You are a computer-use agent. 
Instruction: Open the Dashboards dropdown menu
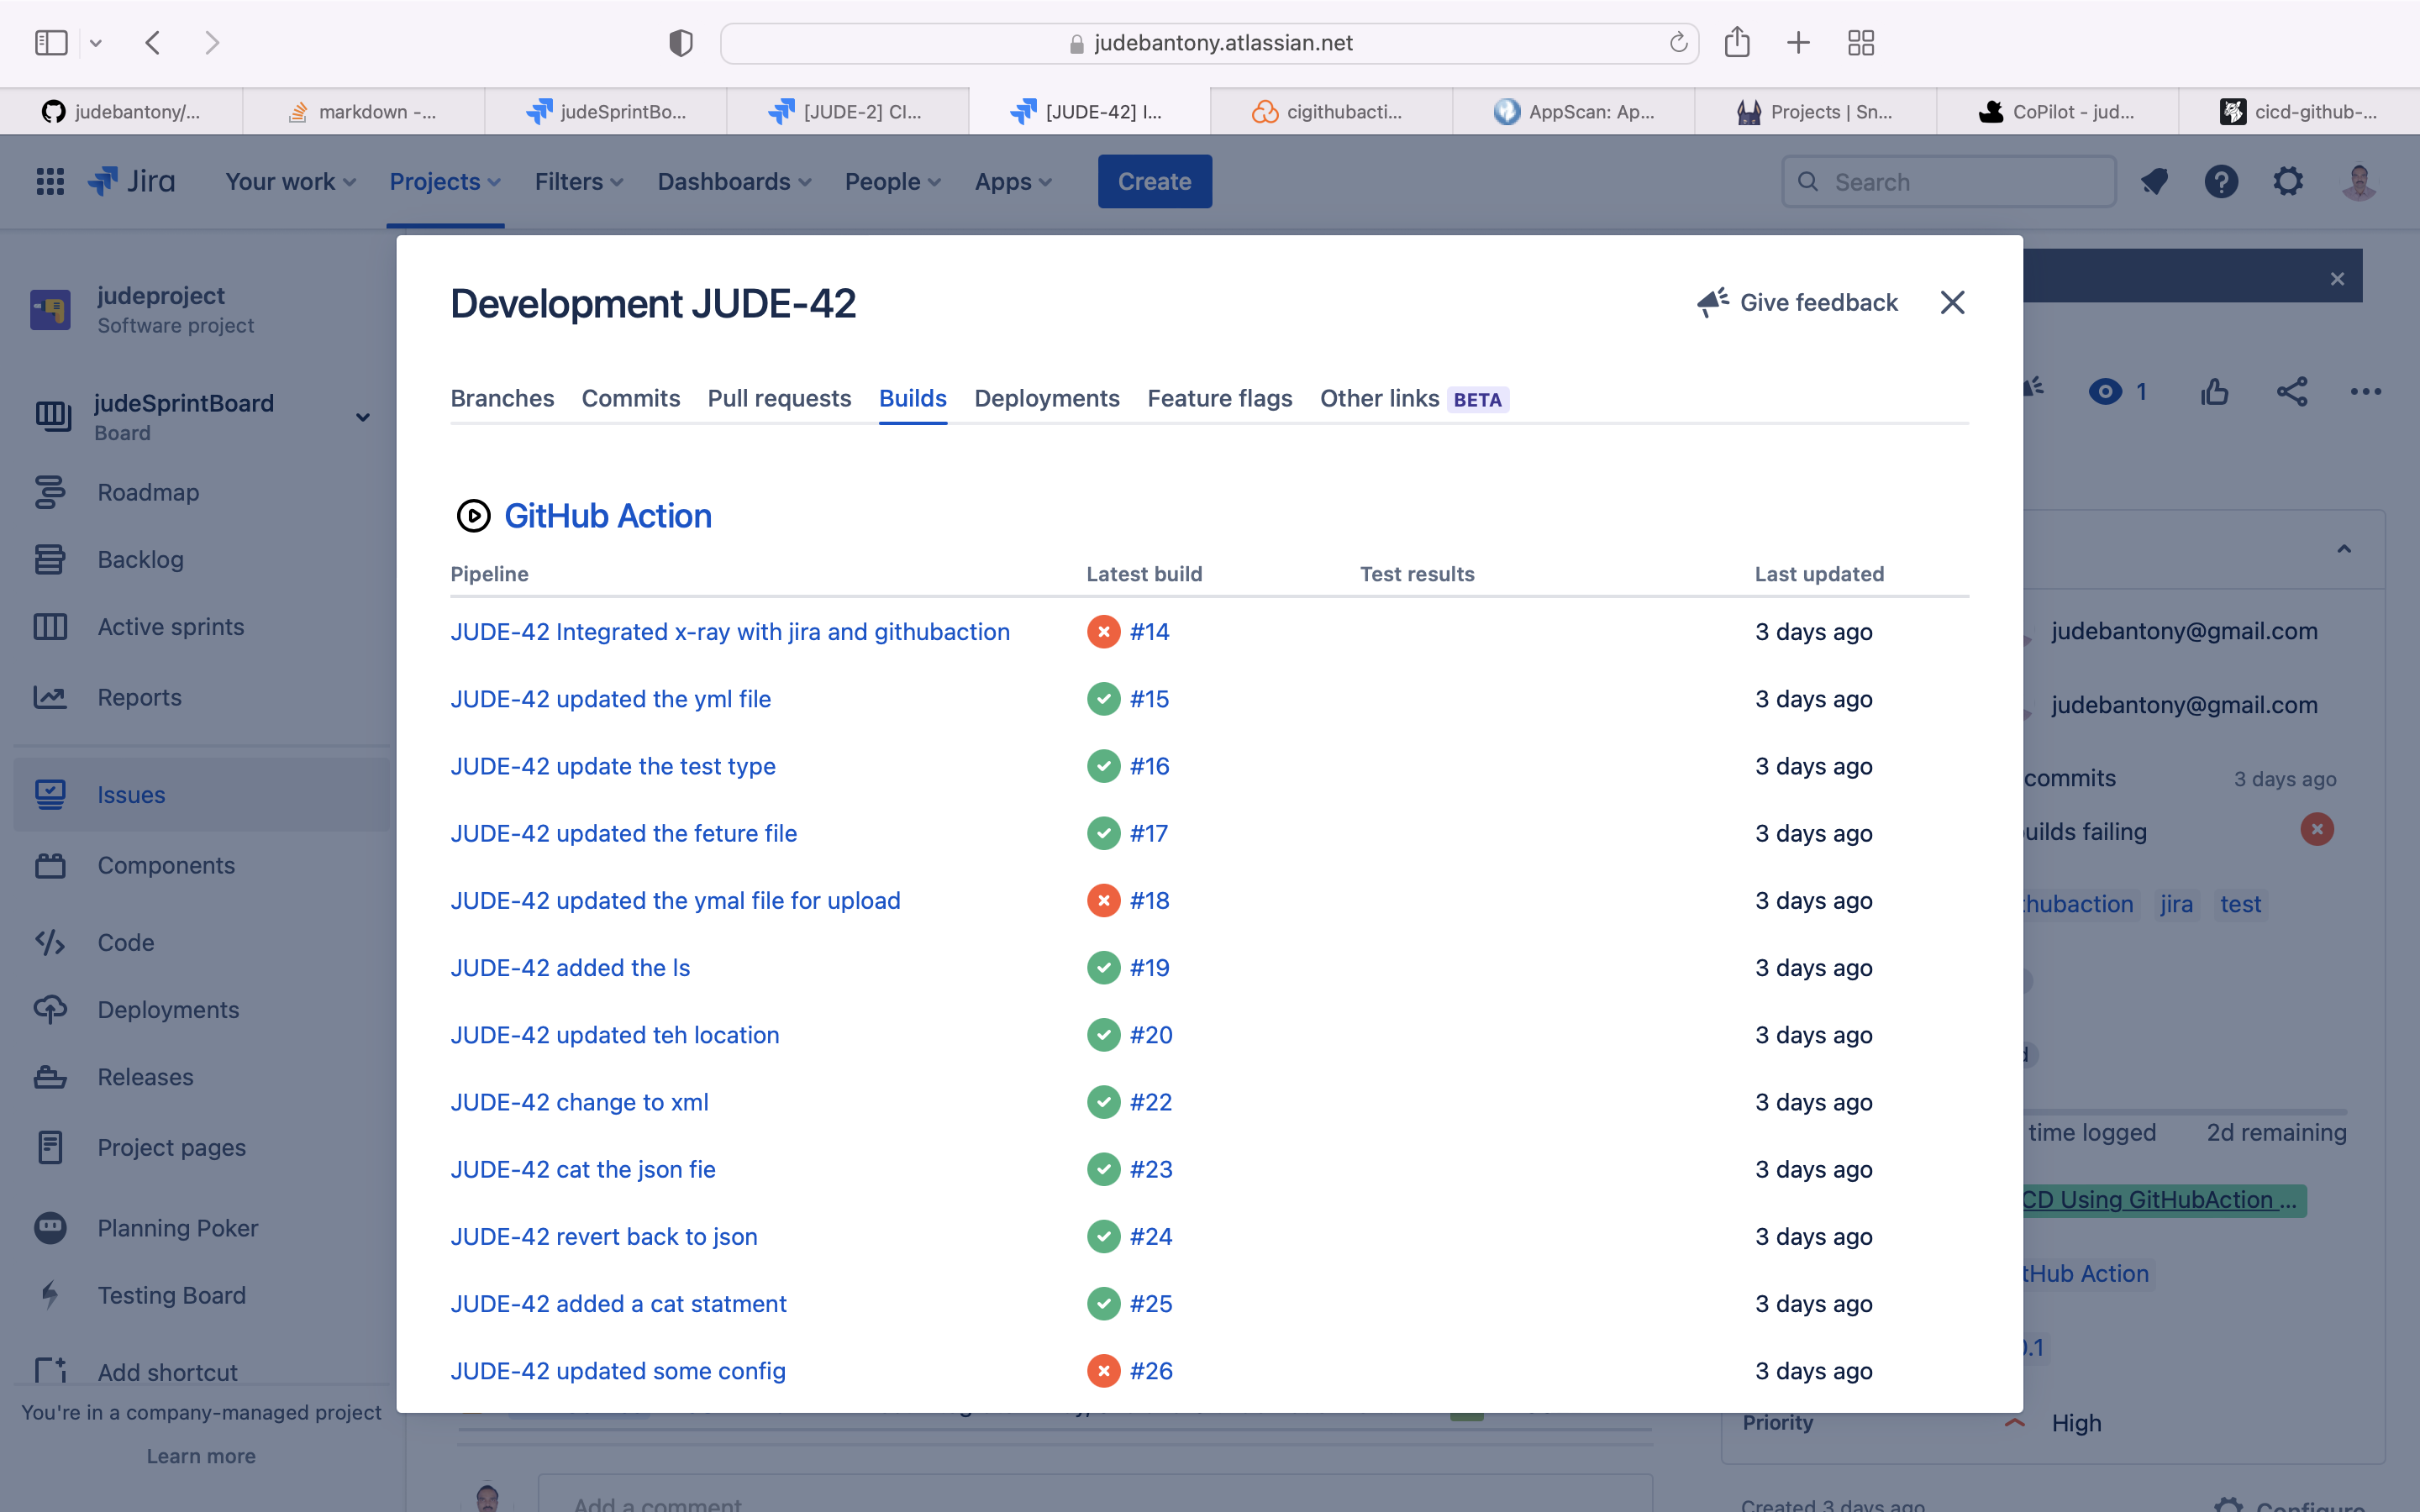pyautogui.click(x=734, y=182)
